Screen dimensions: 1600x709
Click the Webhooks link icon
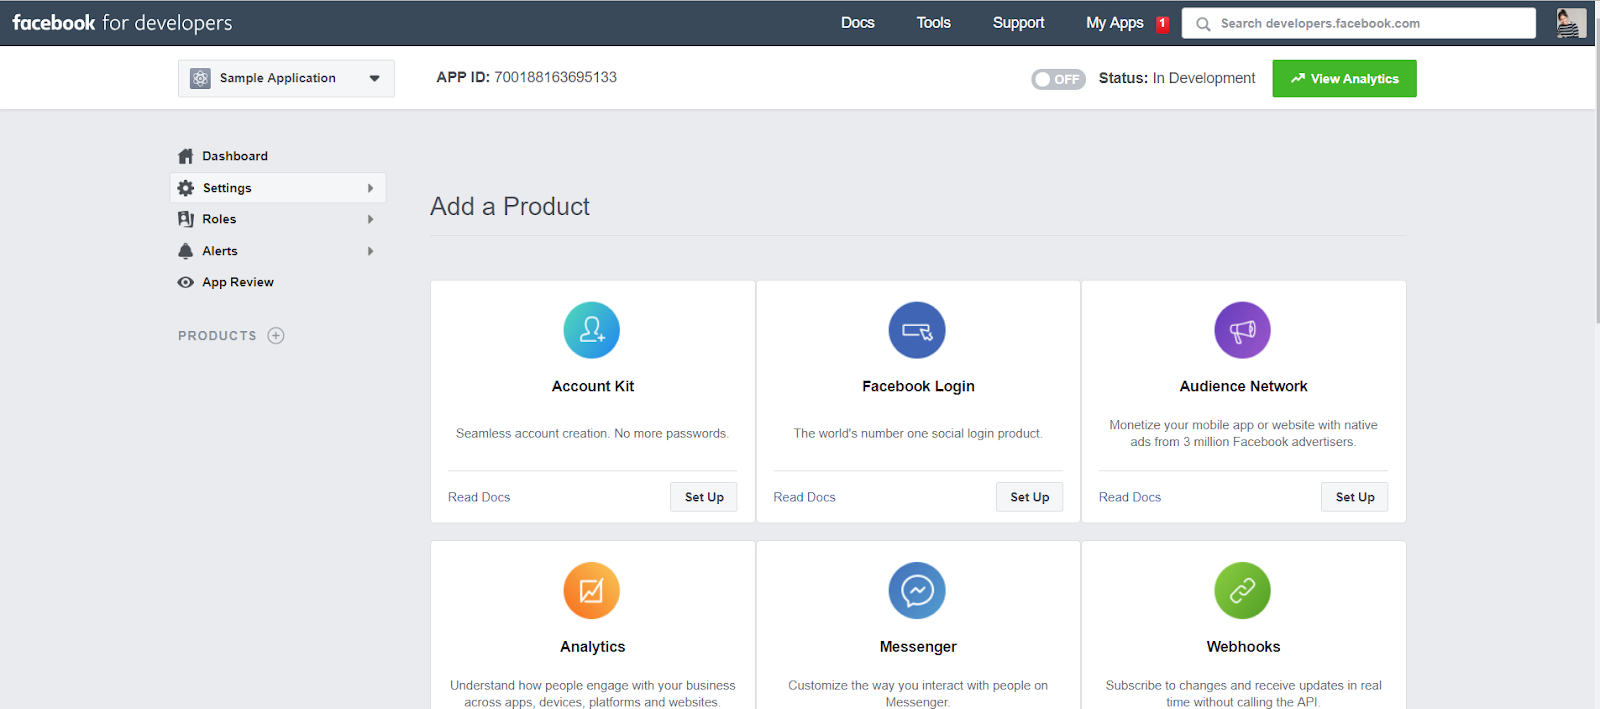pos(1243,591)
